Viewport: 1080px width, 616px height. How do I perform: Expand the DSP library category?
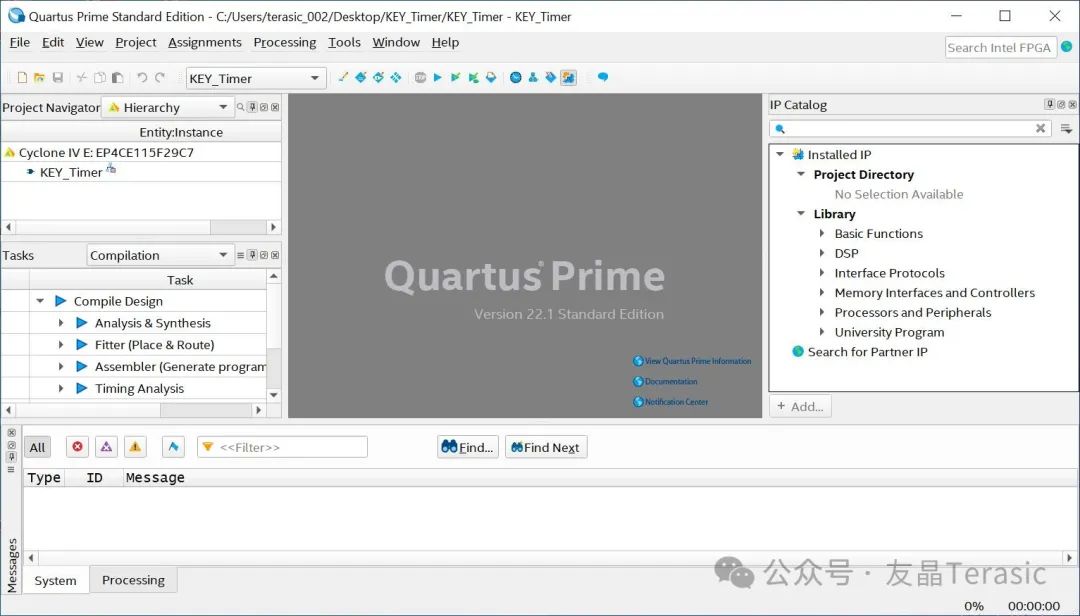click(822, 253)
